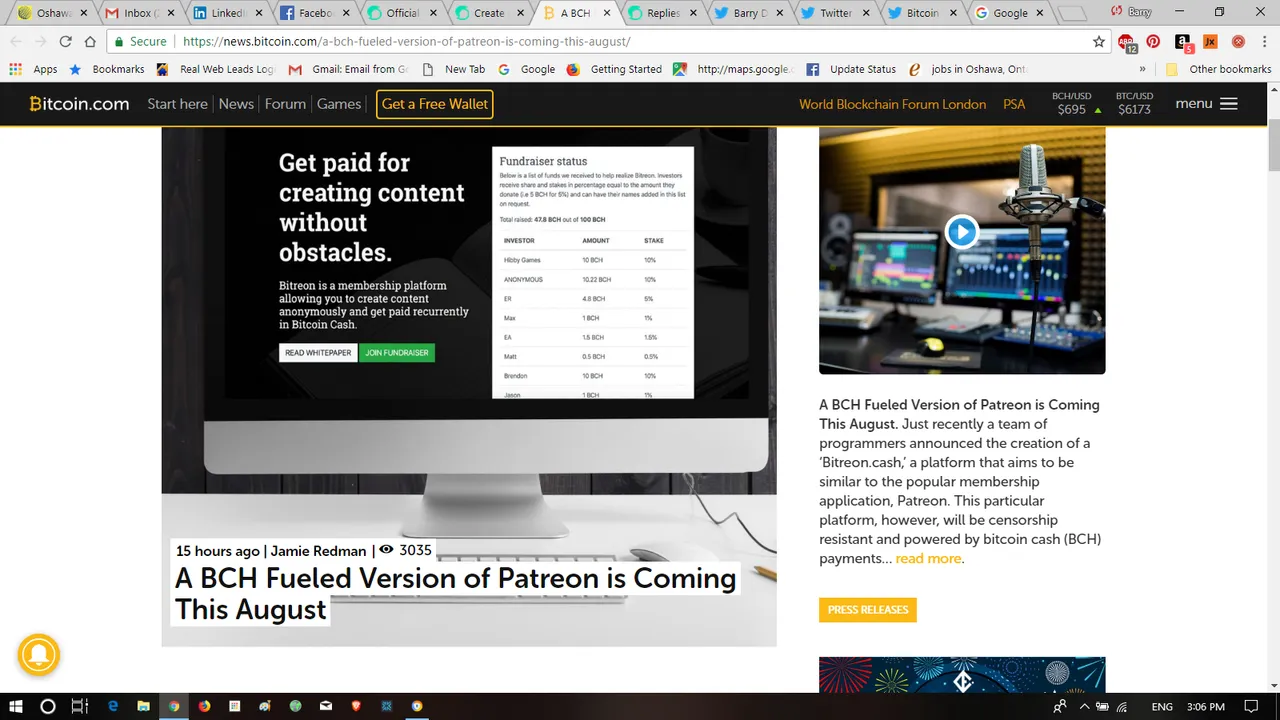Open the Apps grid shortcut
This screenshot has width=1280, height=720.
[x=33, y=69]
